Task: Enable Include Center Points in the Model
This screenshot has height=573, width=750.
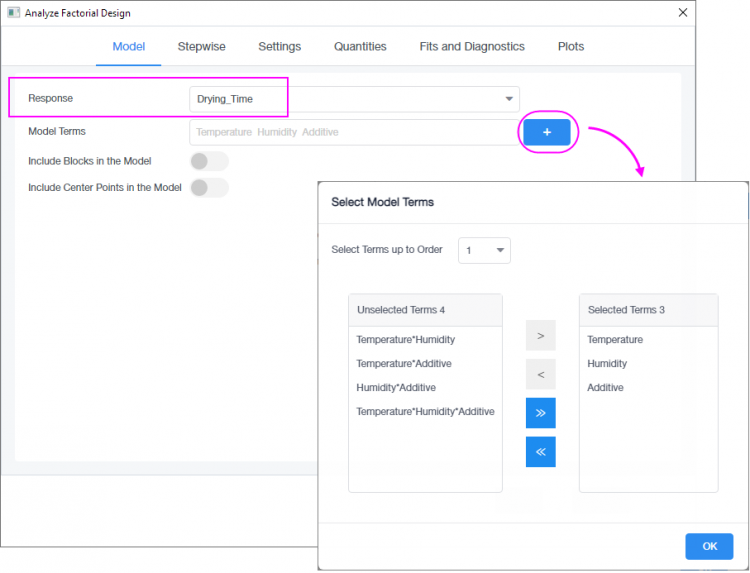Action: click(x=208, y=187)
